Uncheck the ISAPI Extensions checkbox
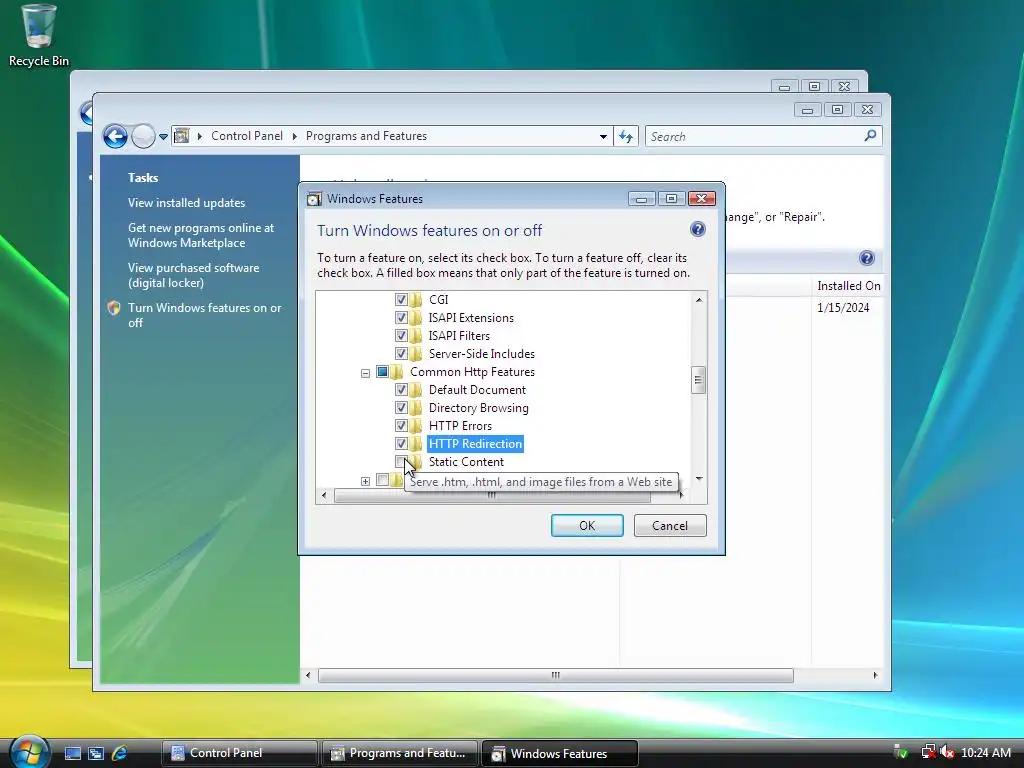Viewport: 1024px width, 768px height. click(401, 318)
